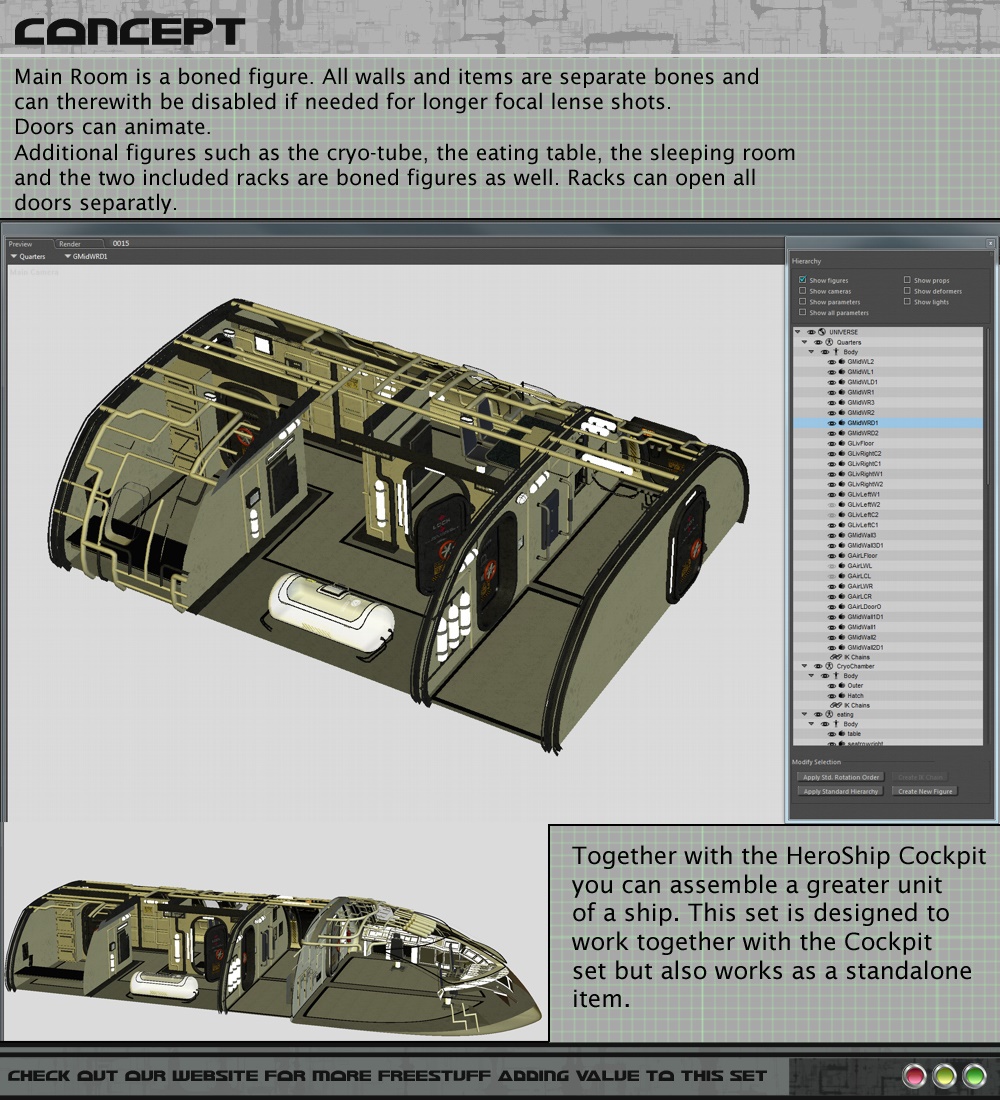Select the GAirLCR row in Hierarchy
This screenshot has height=1100, width=1000.
[x=888, y=596]
